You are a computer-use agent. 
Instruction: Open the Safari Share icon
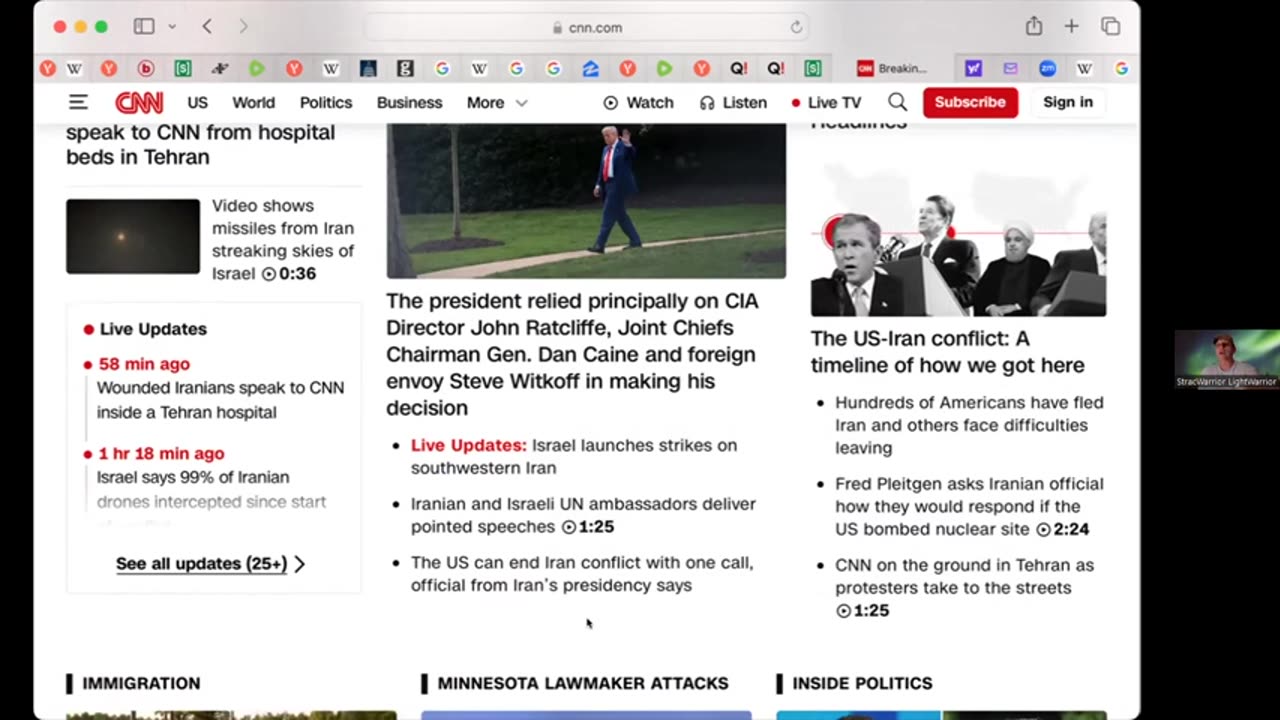pos(1034,27)
